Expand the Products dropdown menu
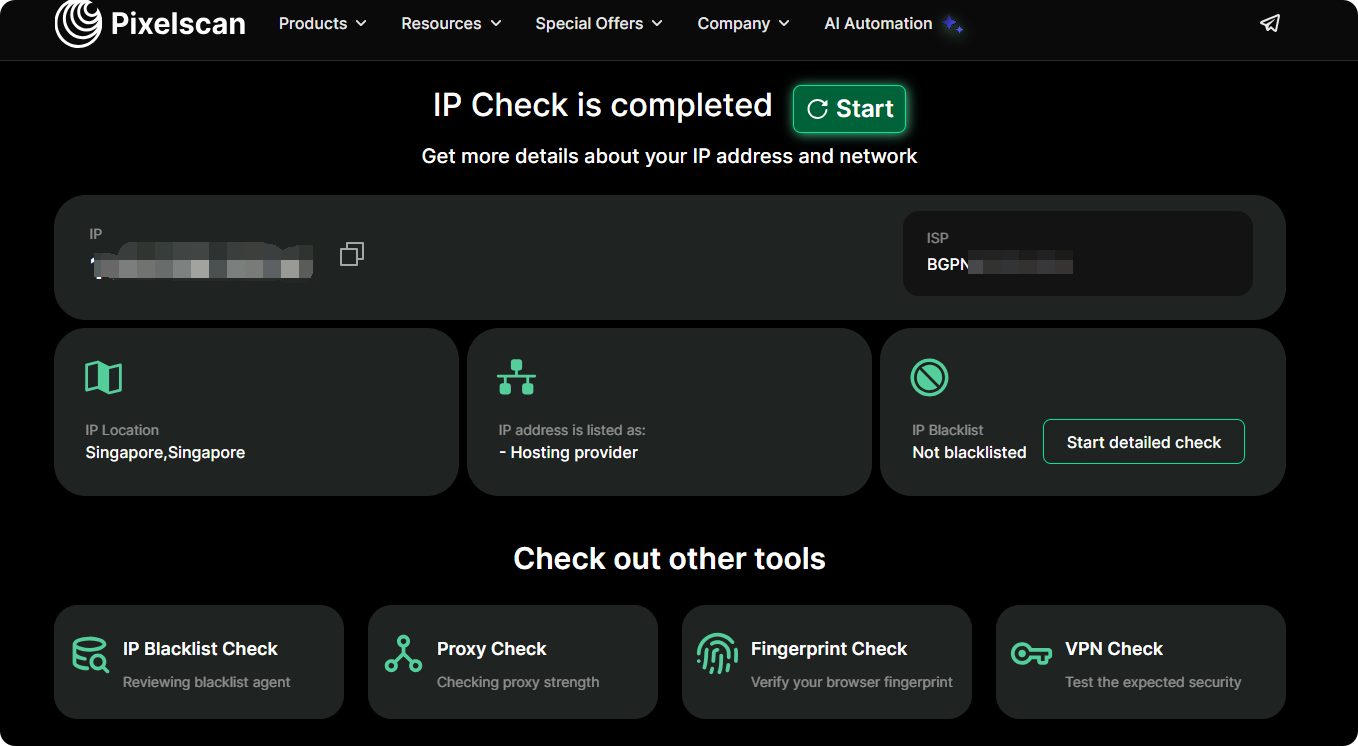The width and height of the screenshot is (1358, 746). click(x=322, y=23)
